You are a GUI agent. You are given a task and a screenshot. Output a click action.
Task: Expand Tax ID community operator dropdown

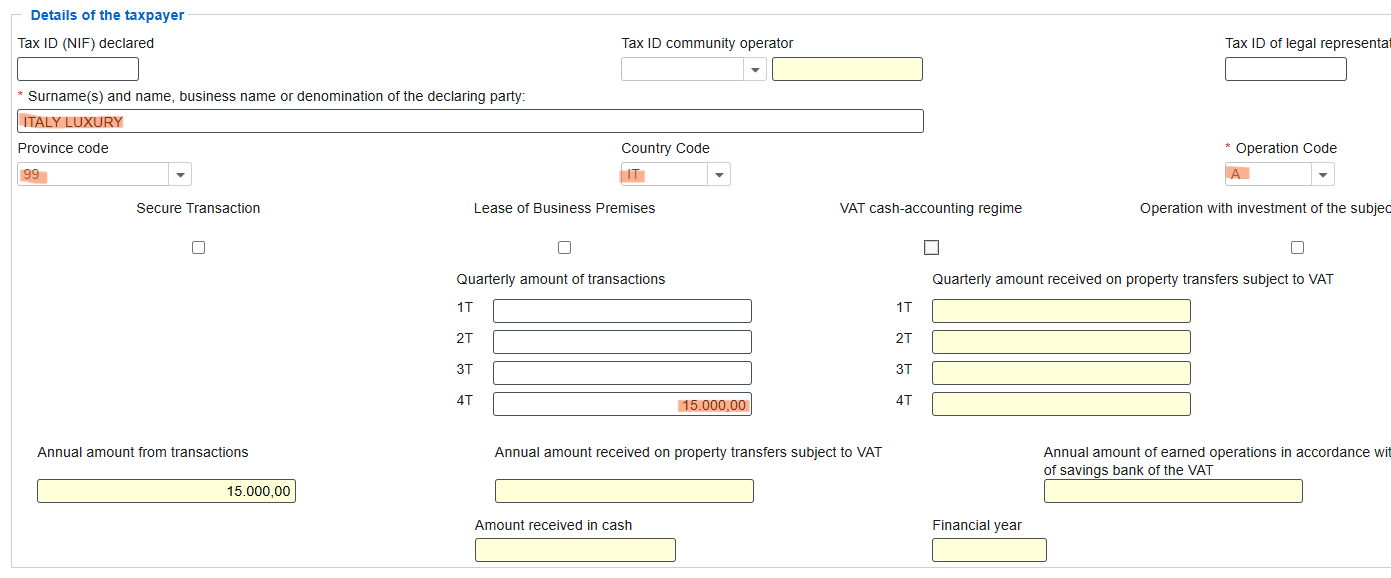point(755,70)
